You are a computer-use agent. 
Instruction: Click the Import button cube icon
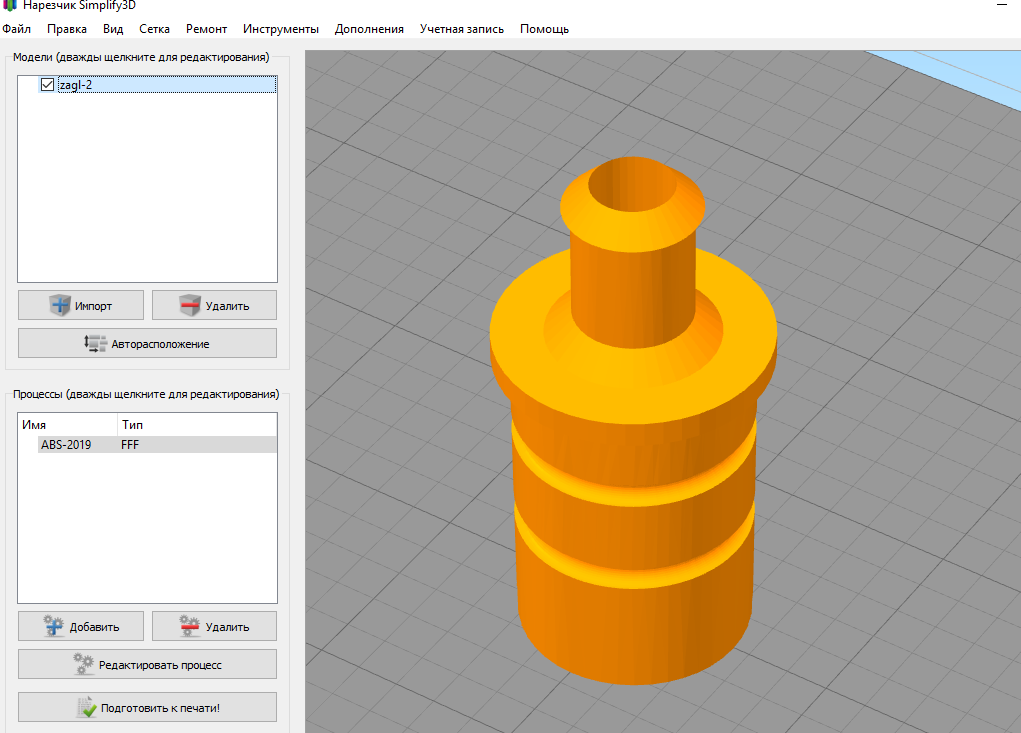coord(60,305)
